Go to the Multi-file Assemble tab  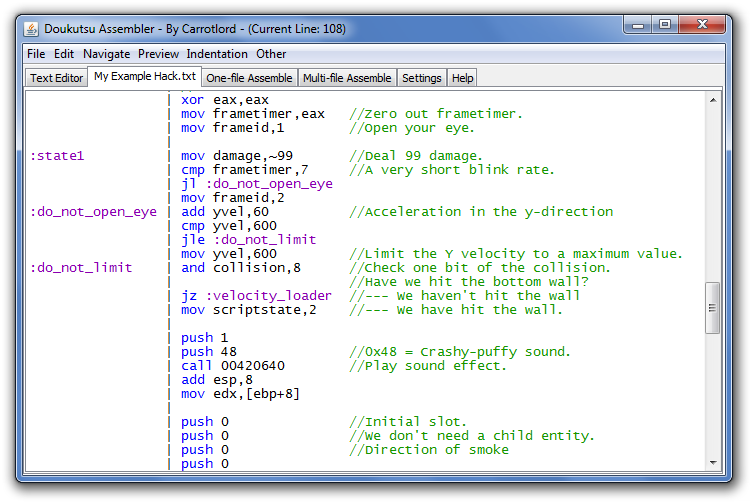347,78
